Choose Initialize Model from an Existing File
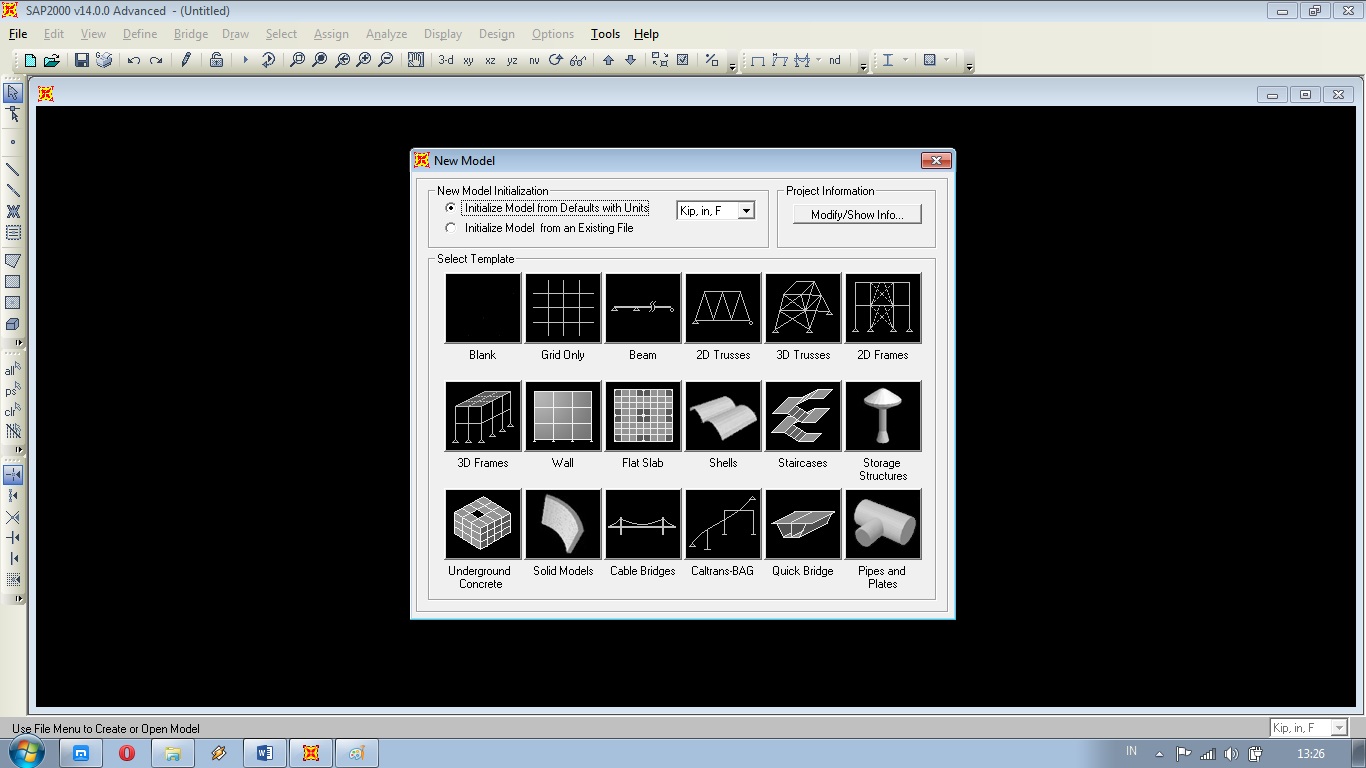This screenshot has height=768, width=1366. (451, 227)
